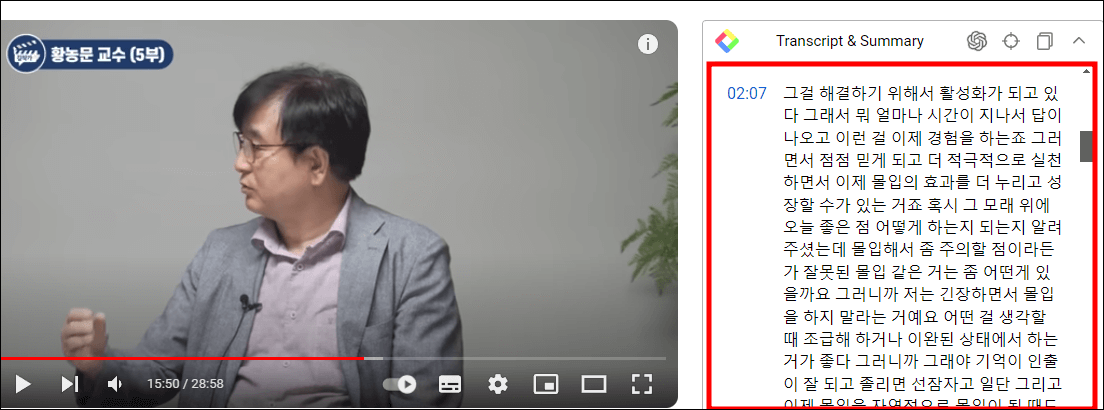1104x410 pixels.
Task: Open video settings gear
Action: pyautogui.click(x=498, y=384)
